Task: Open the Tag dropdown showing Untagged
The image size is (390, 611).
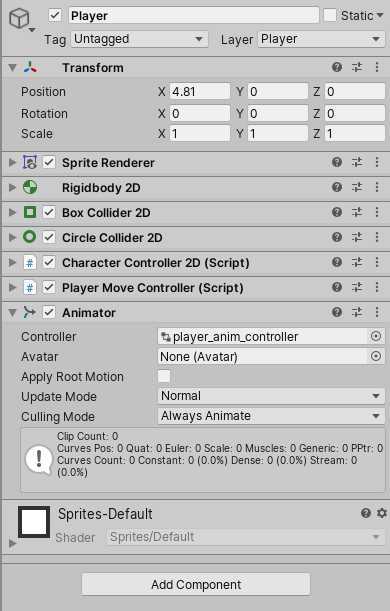Action: (x=139, y=39)
